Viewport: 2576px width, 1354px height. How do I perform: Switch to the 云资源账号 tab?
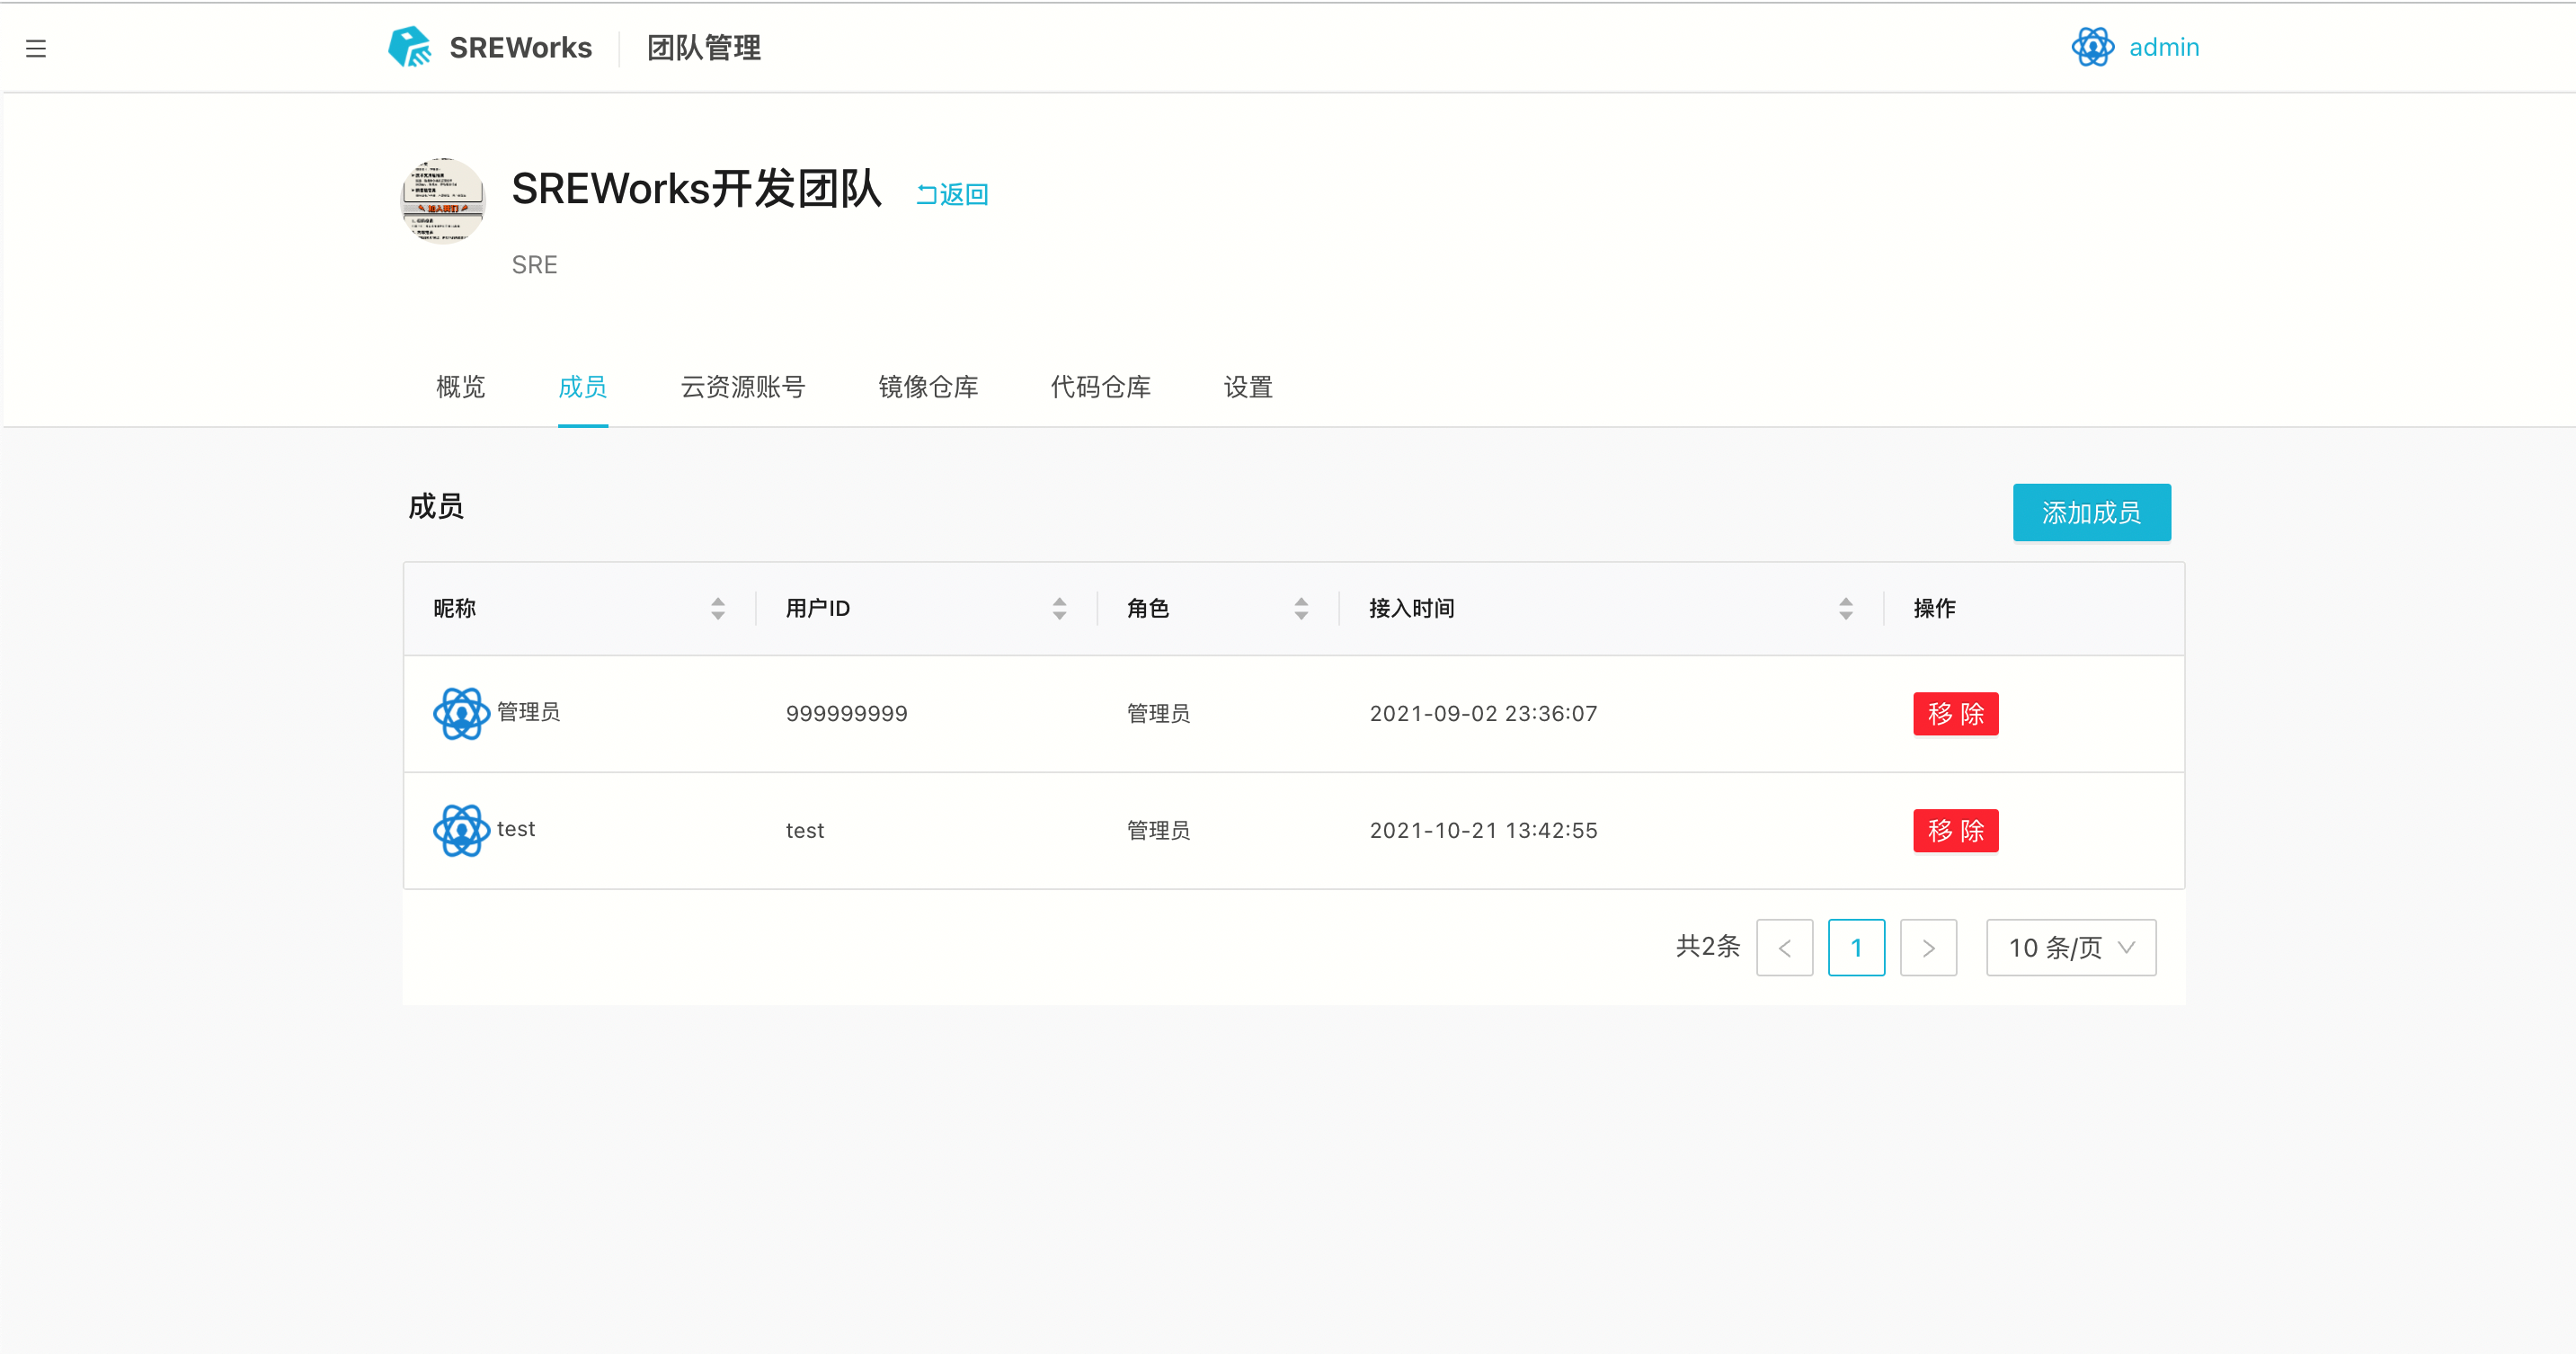[743, 387]
